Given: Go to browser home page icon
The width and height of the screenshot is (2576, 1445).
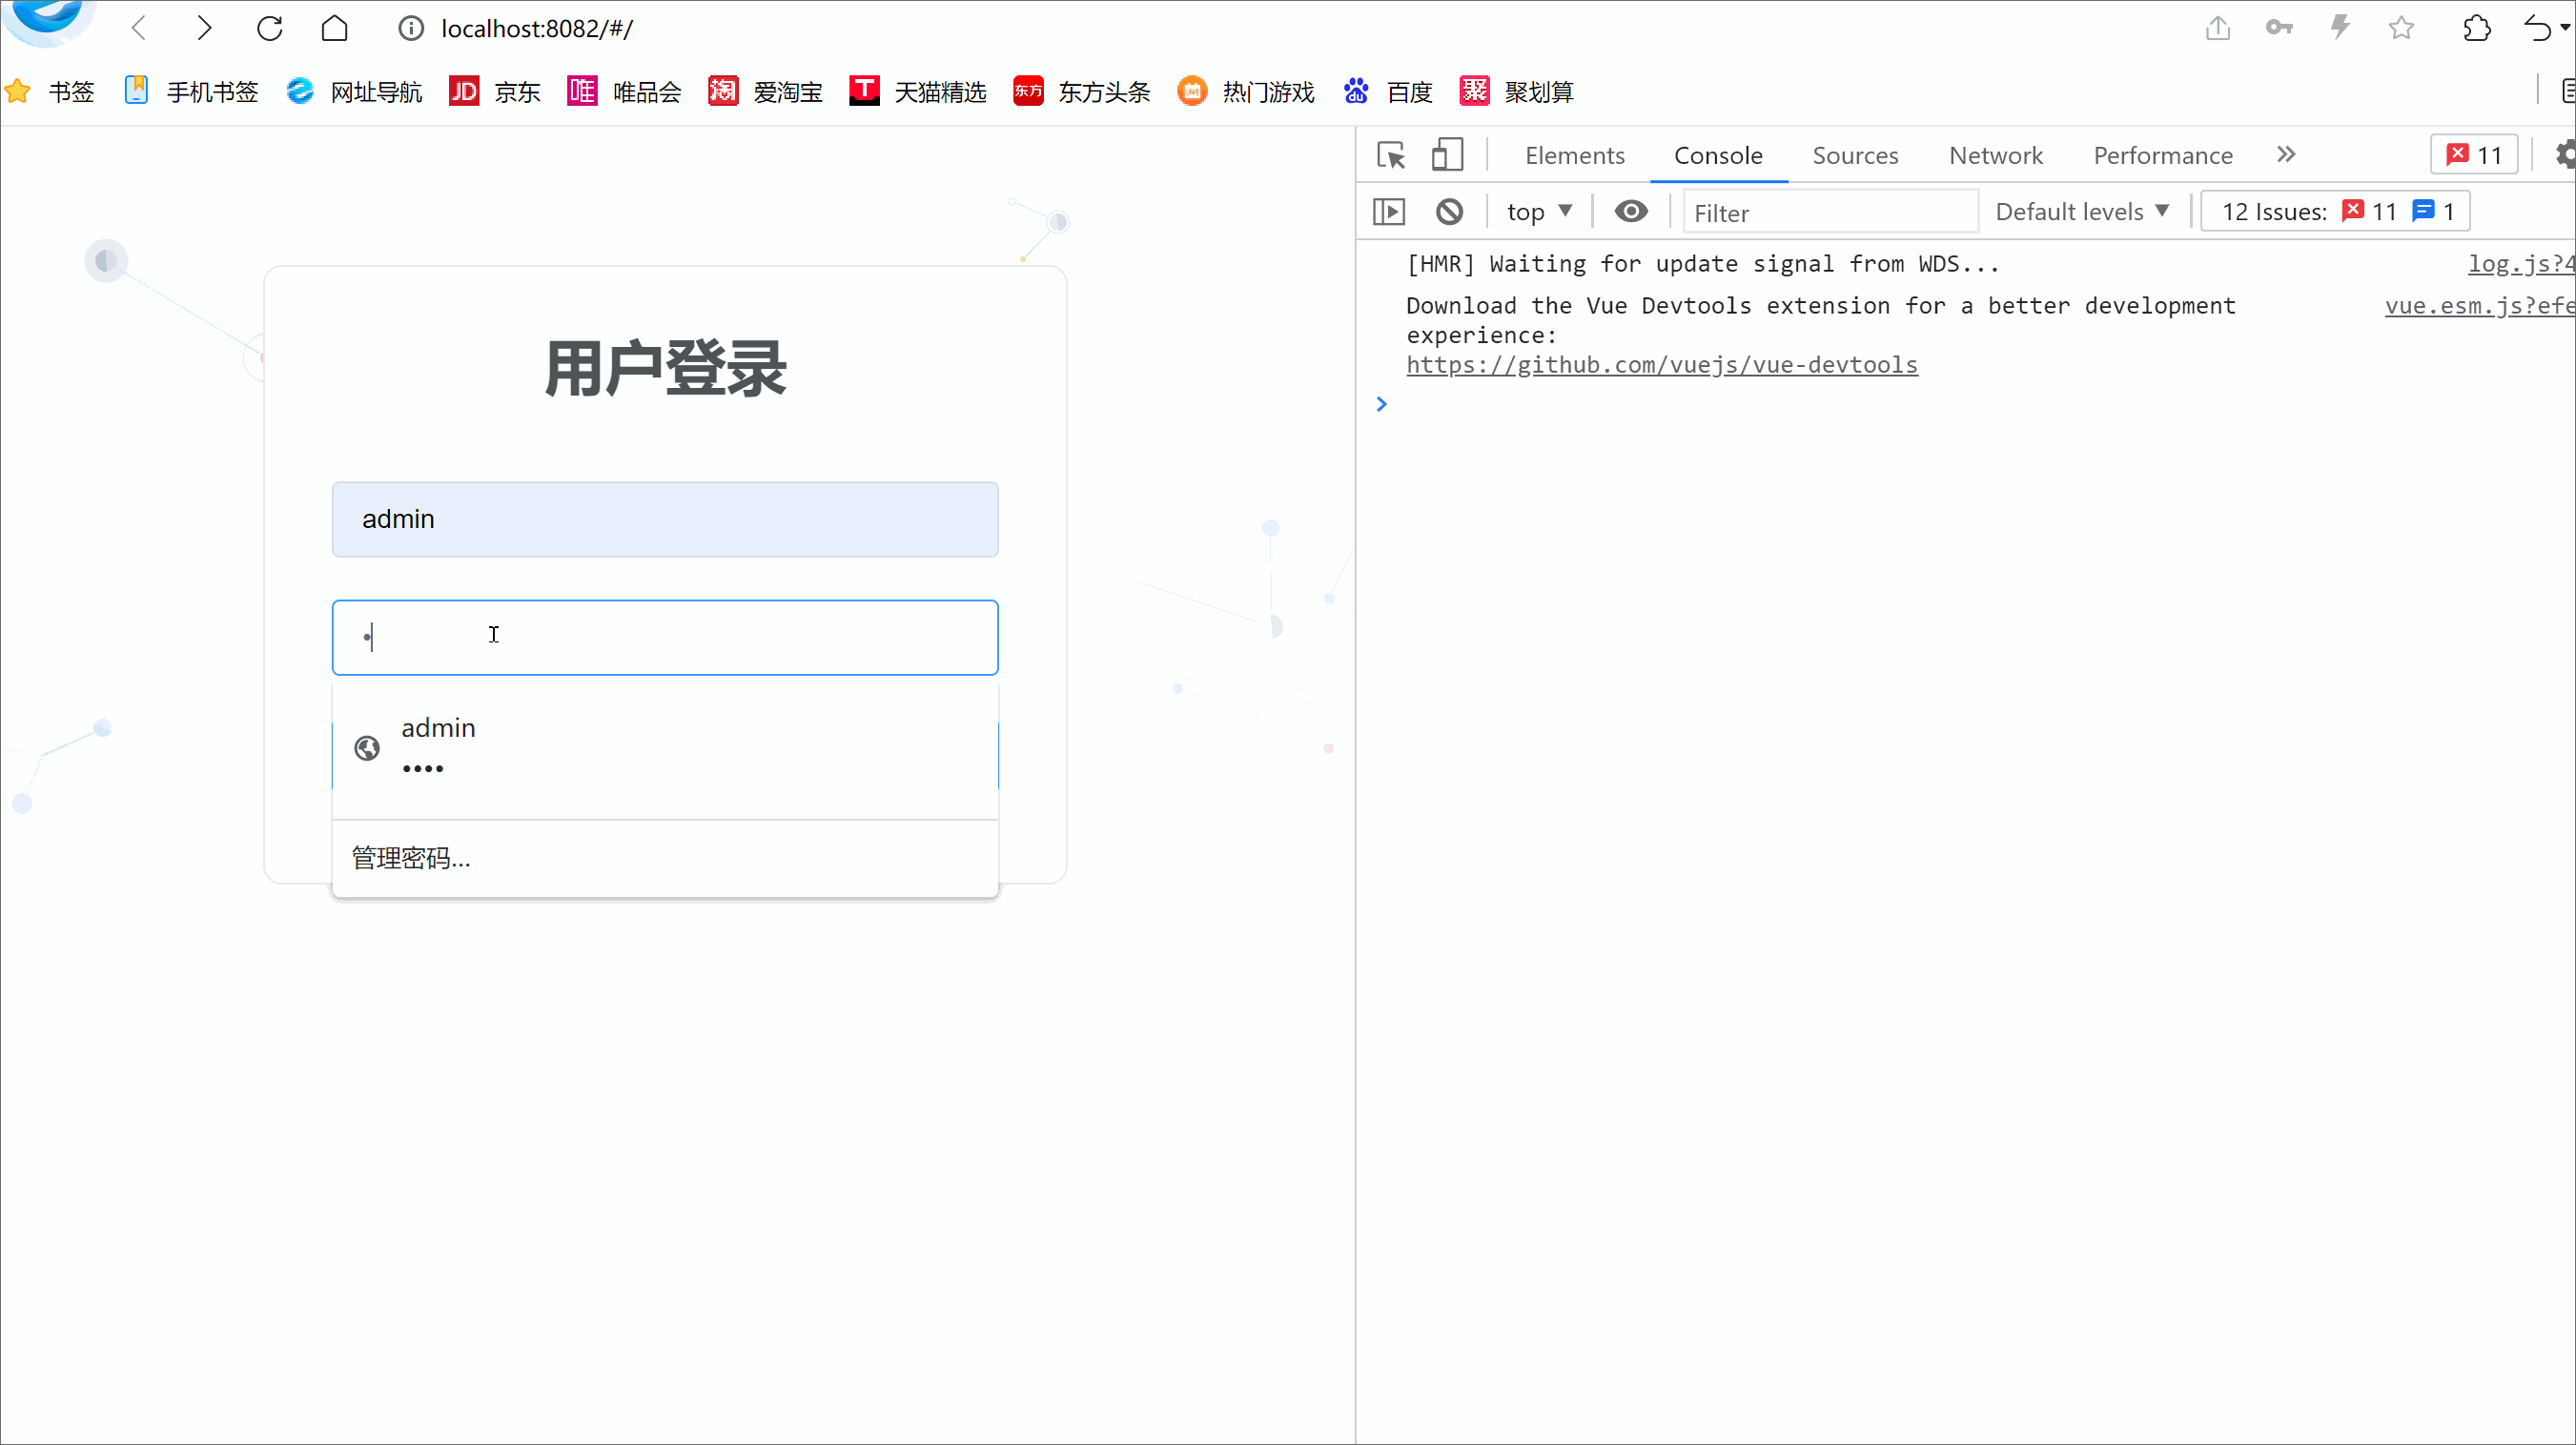Looking at the screenshot, I should coord(335,28).
